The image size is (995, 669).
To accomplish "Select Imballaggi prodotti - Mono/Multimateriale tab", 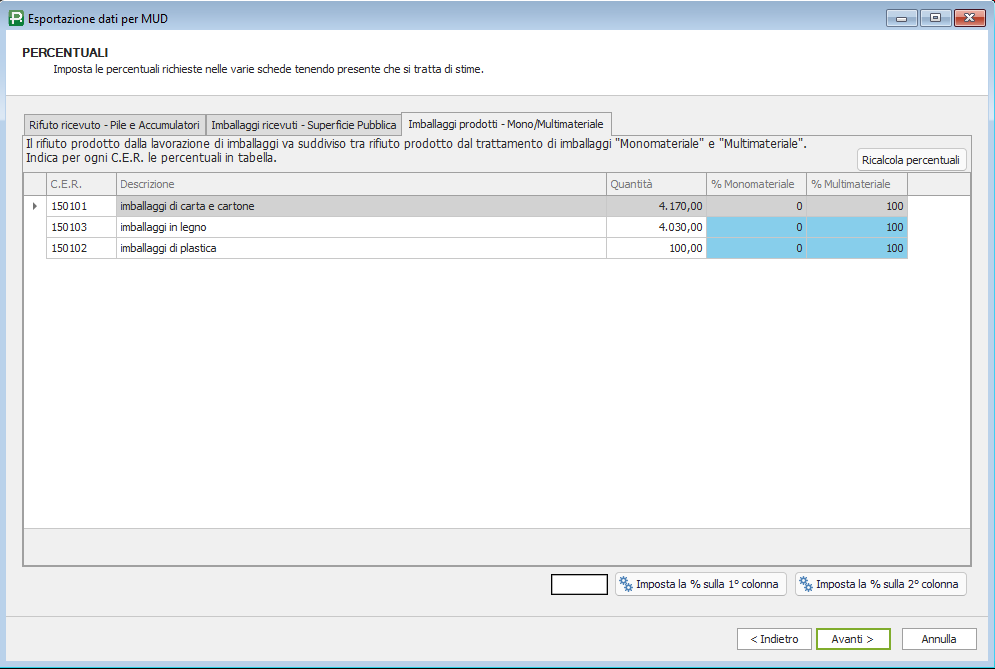I will point(506,124).
